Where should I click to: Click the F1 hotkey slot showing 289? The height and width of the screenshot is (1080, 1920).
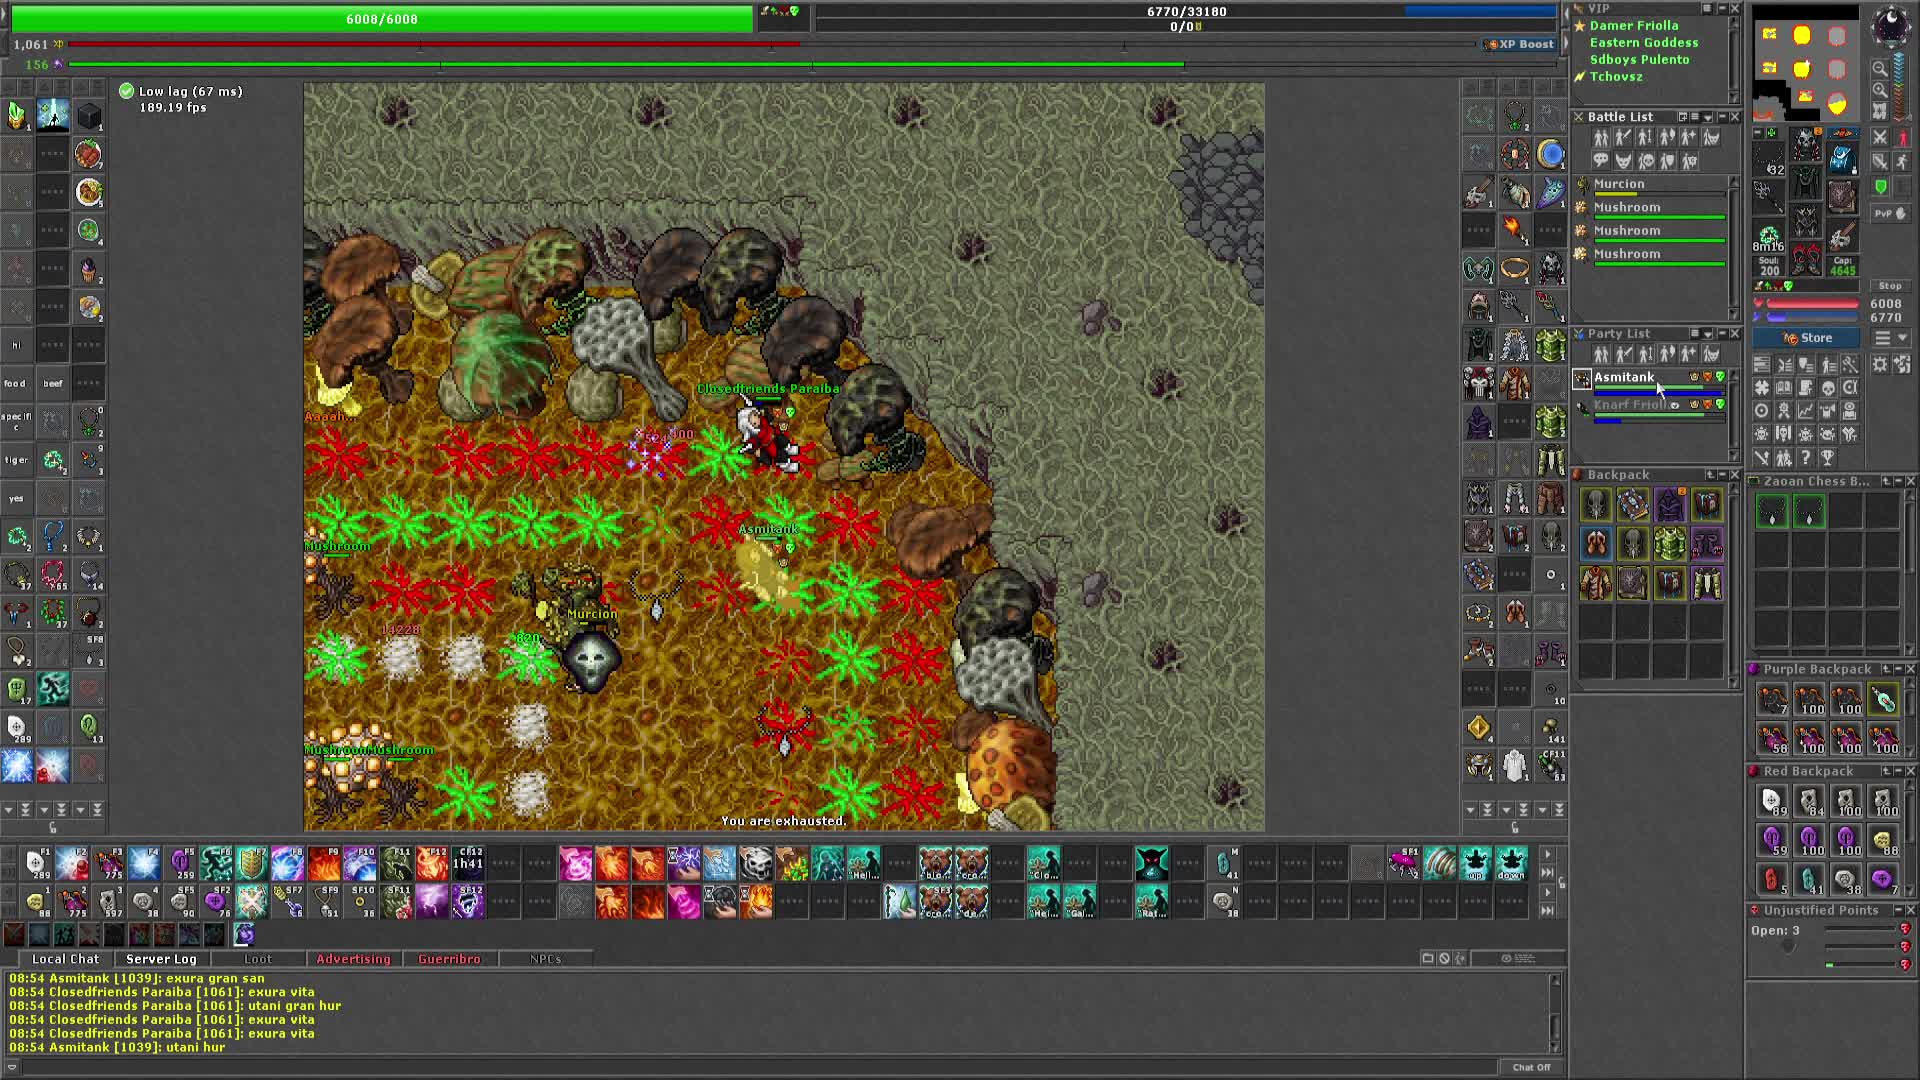click(x=35, y=862)
